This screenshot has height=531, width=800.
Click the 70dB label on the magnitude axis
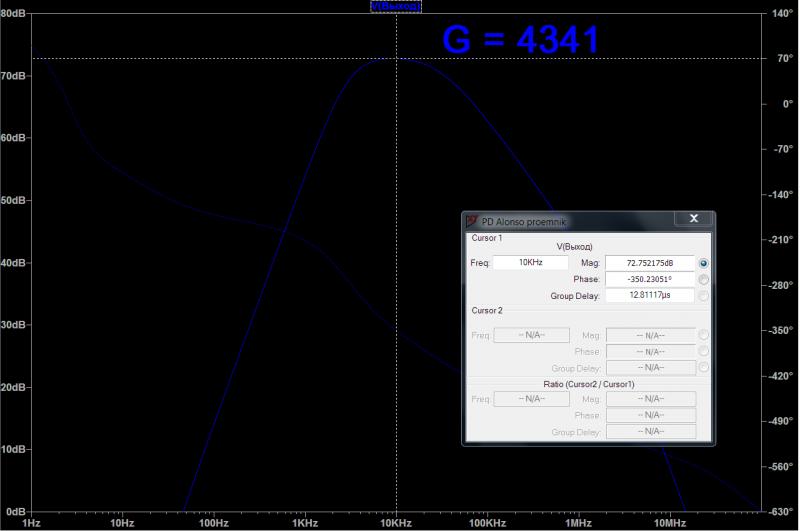coord(13,76)
